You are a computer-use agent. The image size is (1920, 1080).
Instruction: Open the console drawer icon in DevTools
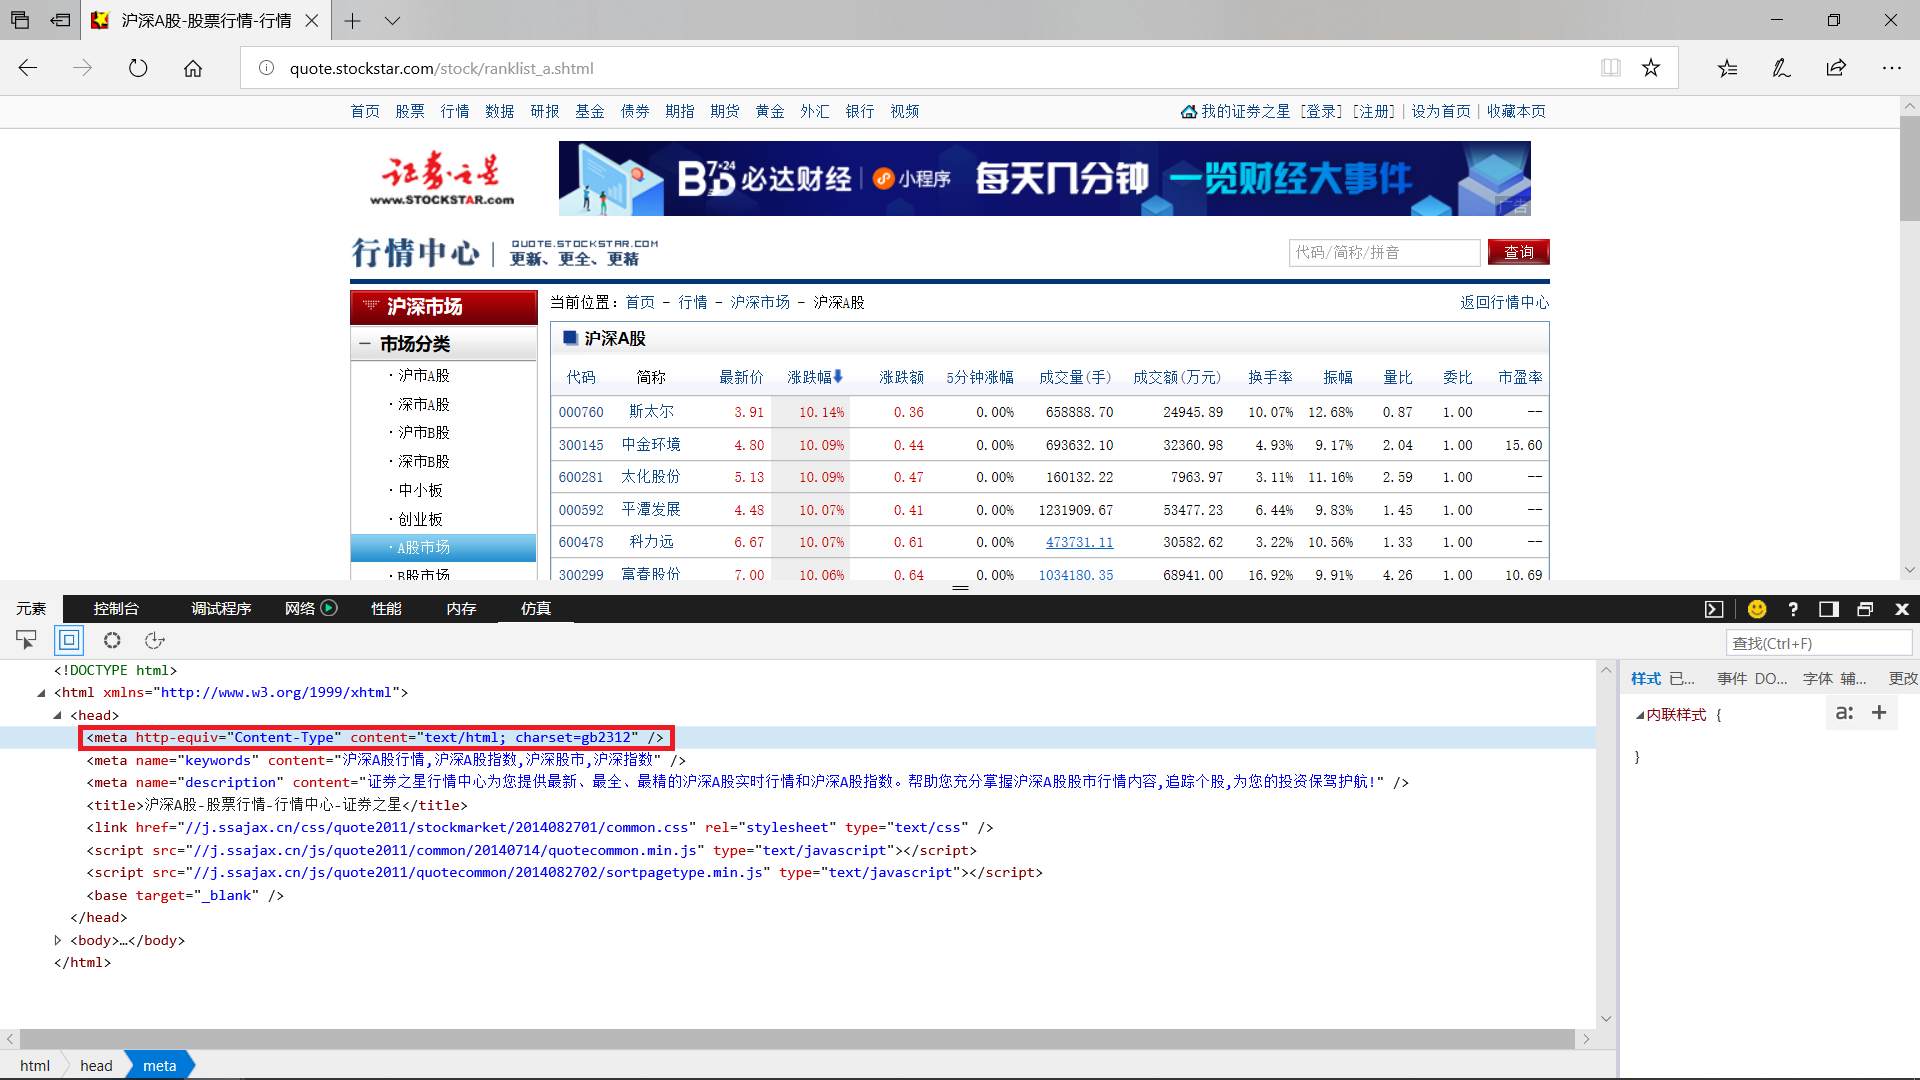click(x=1714, y=609)
